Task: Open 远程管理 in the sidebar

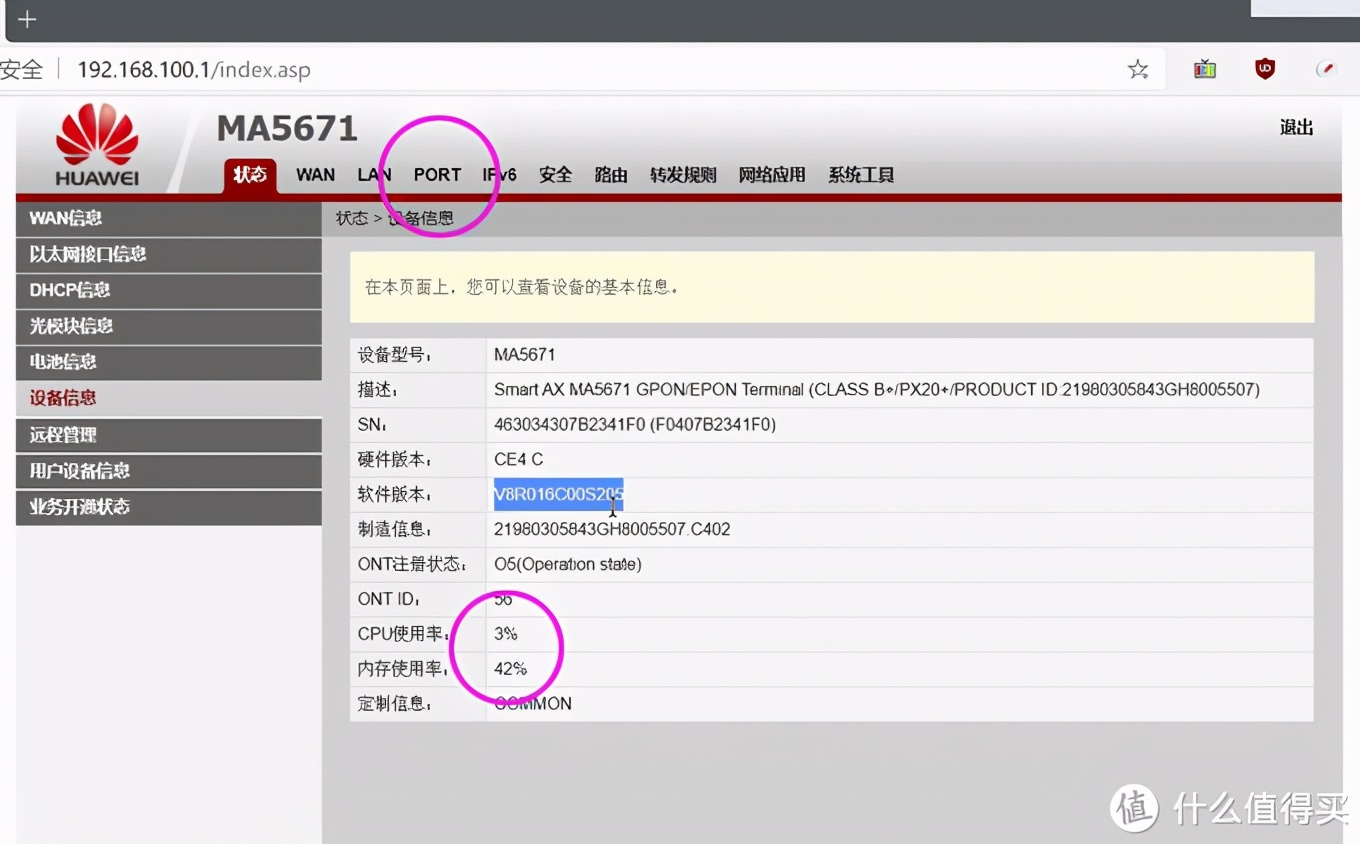Action: point(169,436)
